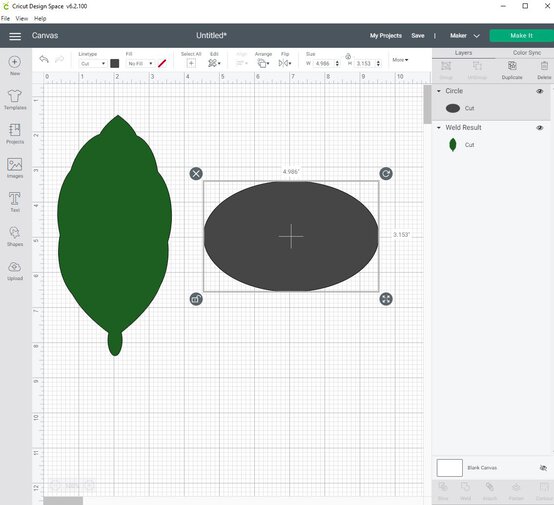Image resolution: width=554 pixels, height=505 pixels.
Task: Duplicate the selected layer
Action: coord(512,70)
